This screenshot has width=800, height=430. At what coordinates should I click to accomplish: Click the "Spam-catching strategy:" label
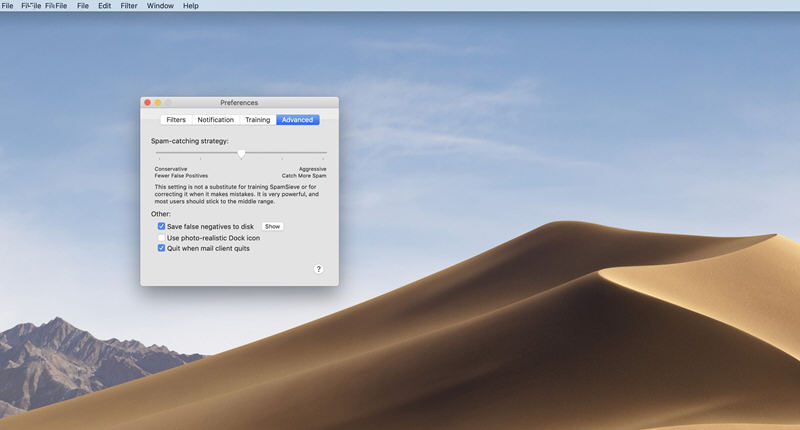click(189, 141)
